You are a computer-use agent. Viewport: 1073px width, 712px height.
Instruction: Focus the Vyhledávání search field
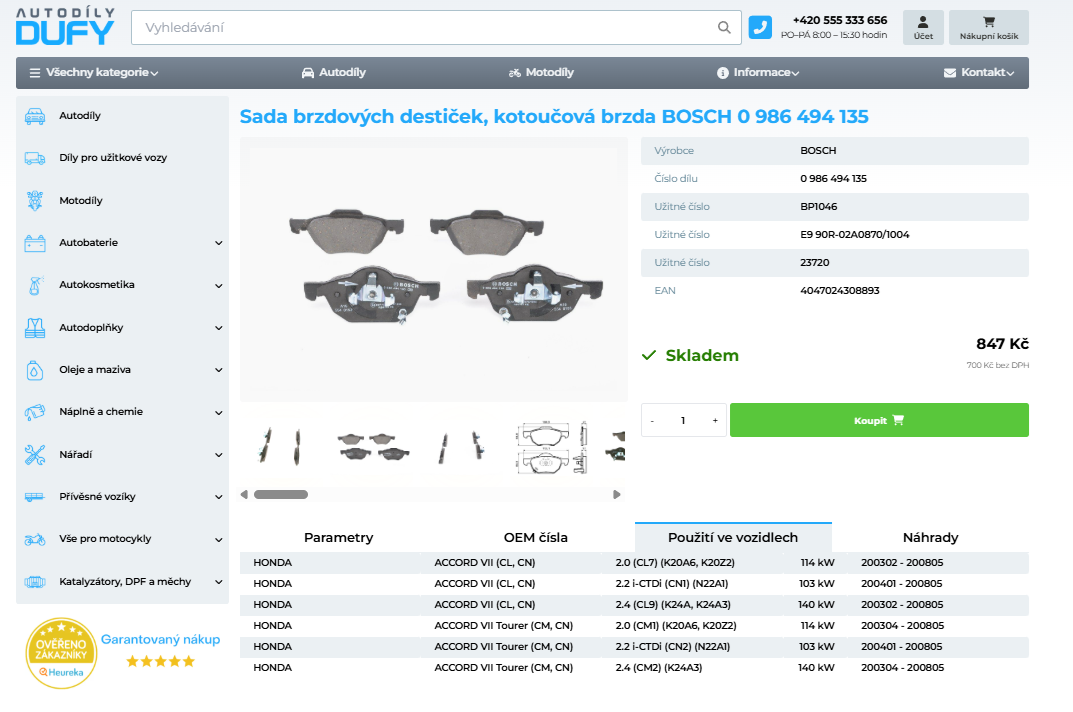(425, 28)
